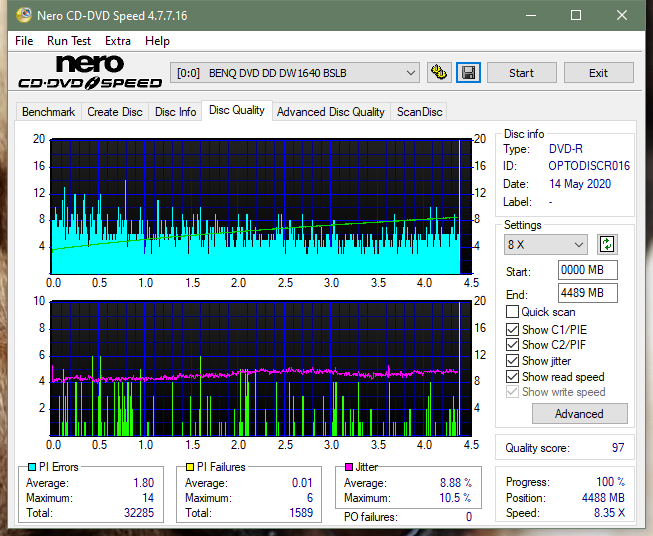
Task: Click the save floppy disk icon
Action: (469, 73)
